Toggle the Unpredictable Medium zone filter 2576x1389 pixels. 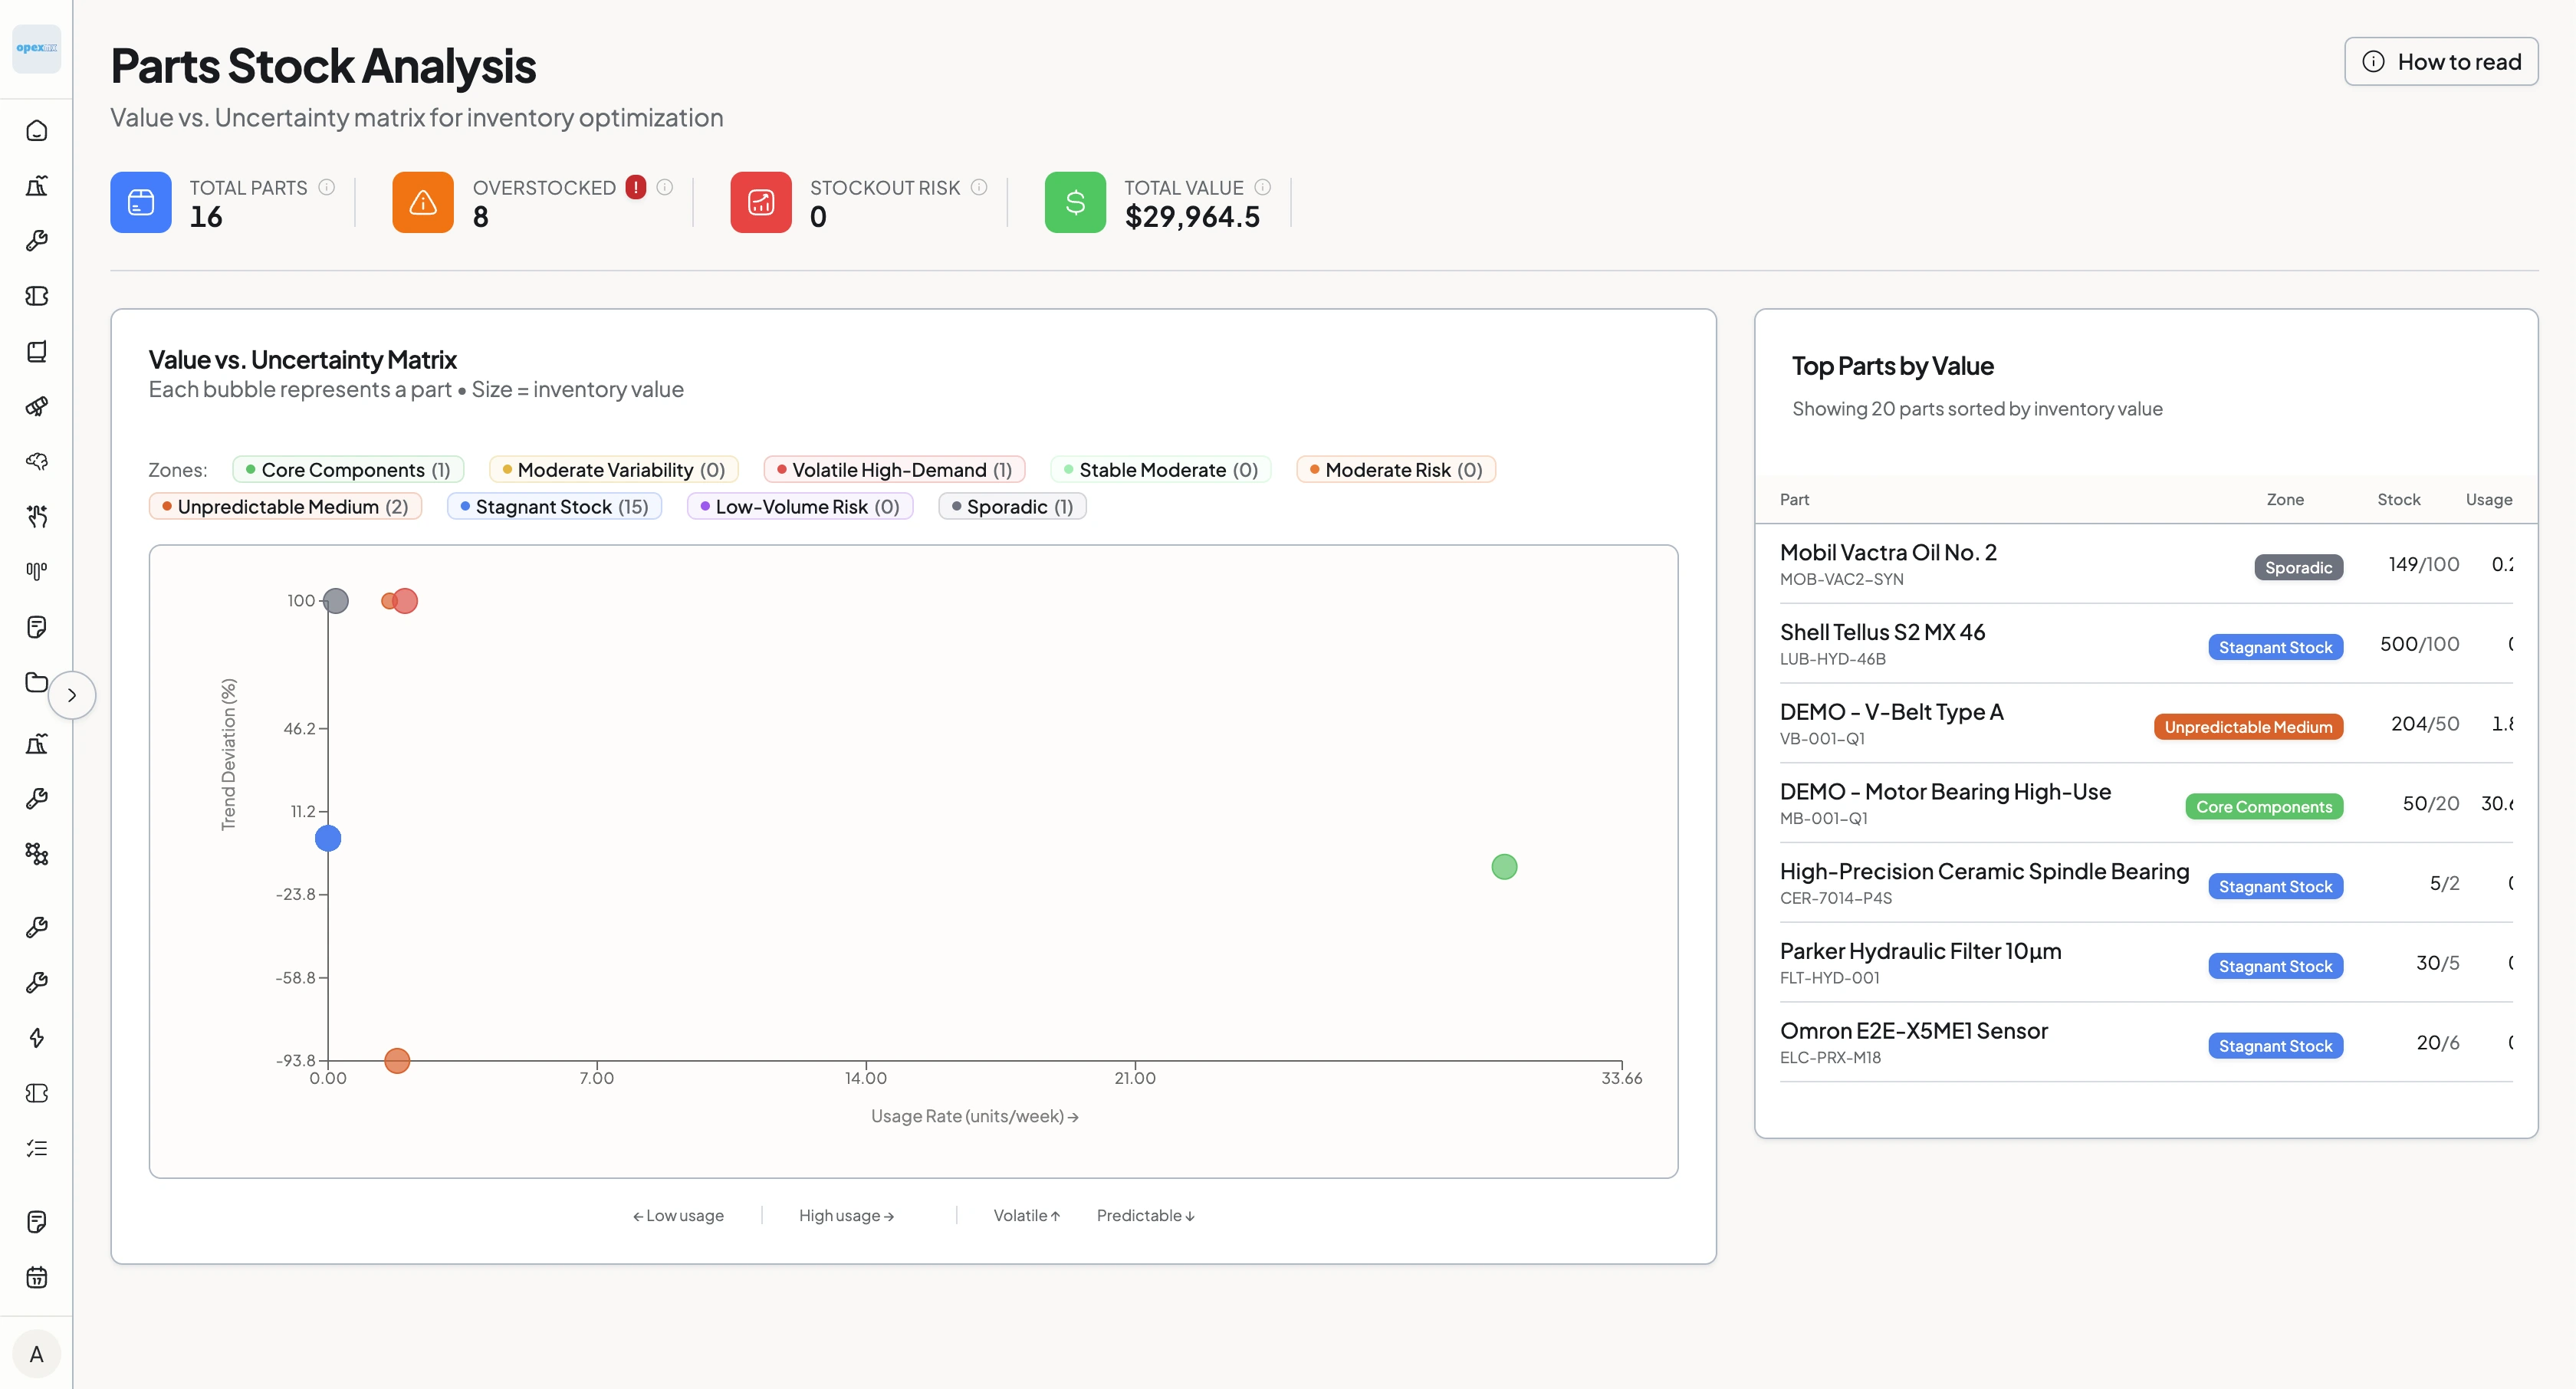286,507
